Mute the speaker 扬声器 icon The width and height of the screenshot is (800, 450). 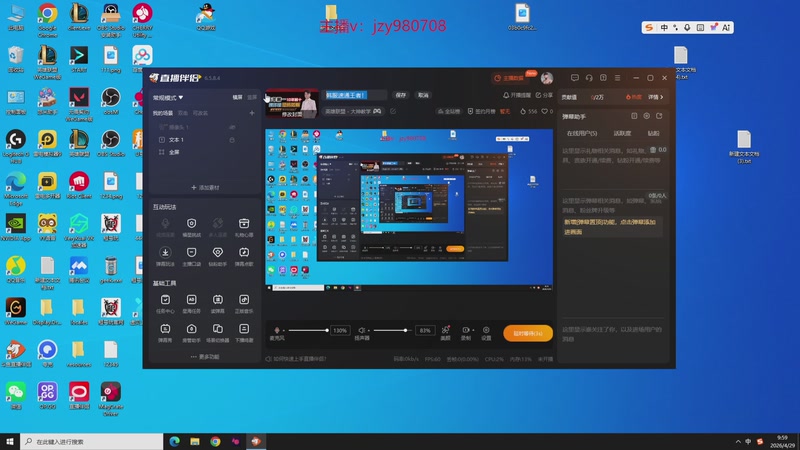coord(361,330)
